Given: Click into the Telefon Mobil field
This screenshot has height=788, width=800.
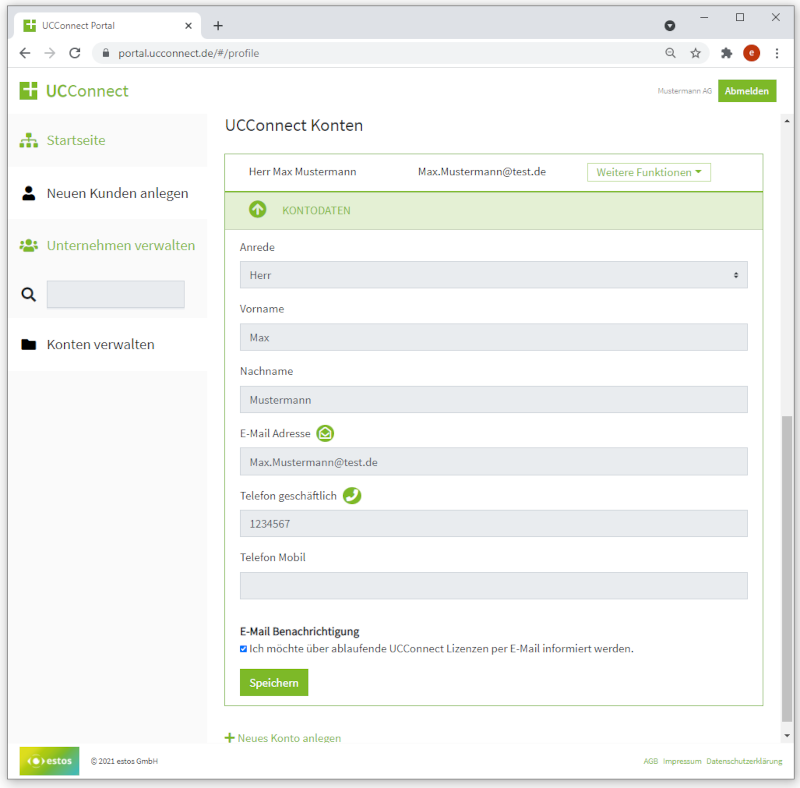Looking at the screenshot, I should [x=493, y=586].
